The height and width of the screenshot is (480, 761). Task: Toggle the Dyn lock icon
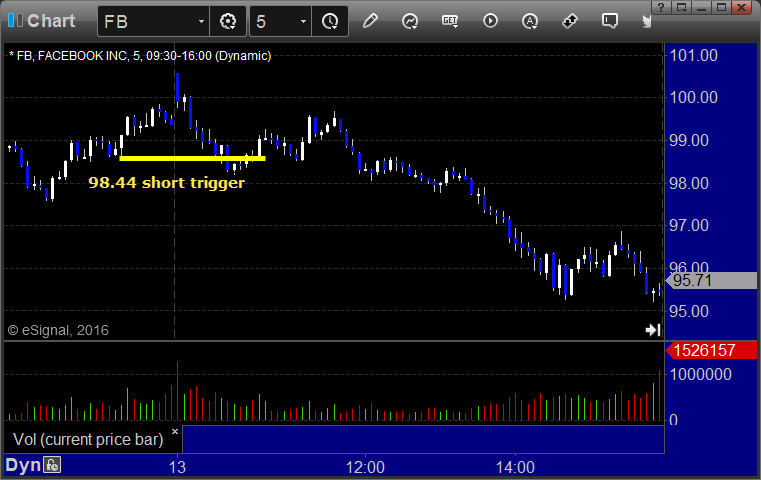pyautogui.click(x=52, y=465)
